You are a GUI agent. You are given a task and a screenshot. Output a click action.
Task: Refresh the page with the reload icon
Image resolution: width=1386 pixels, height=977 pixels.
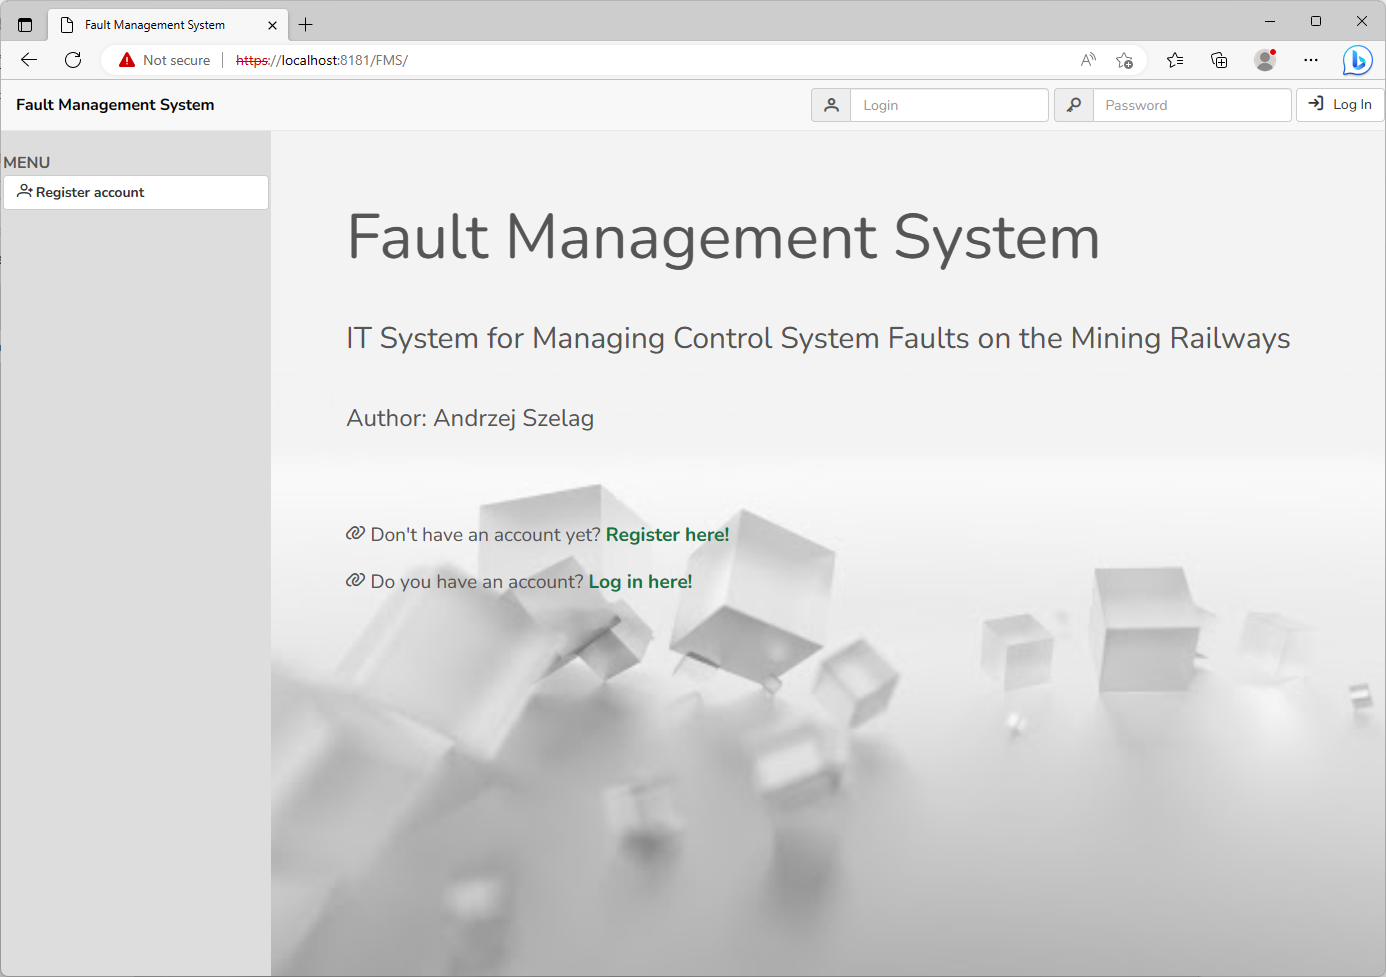pos(73,60)
